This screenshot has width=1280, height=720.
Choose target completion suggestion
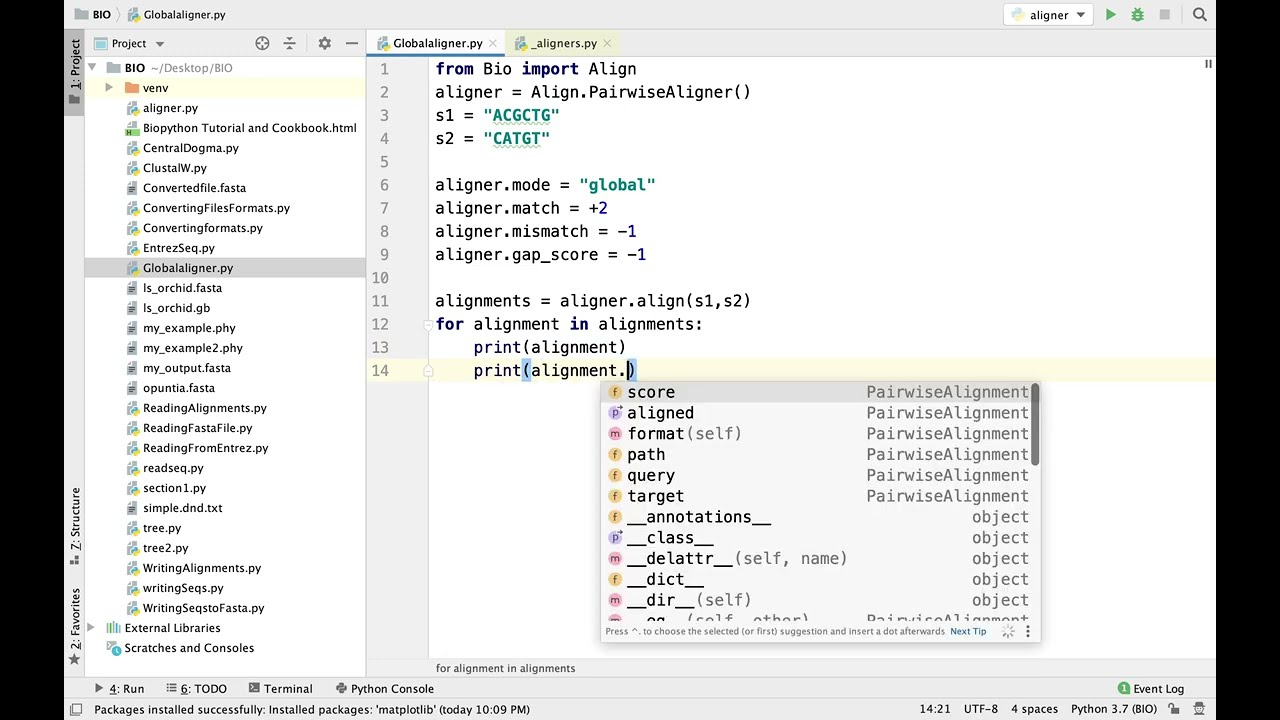pos(817,496)
